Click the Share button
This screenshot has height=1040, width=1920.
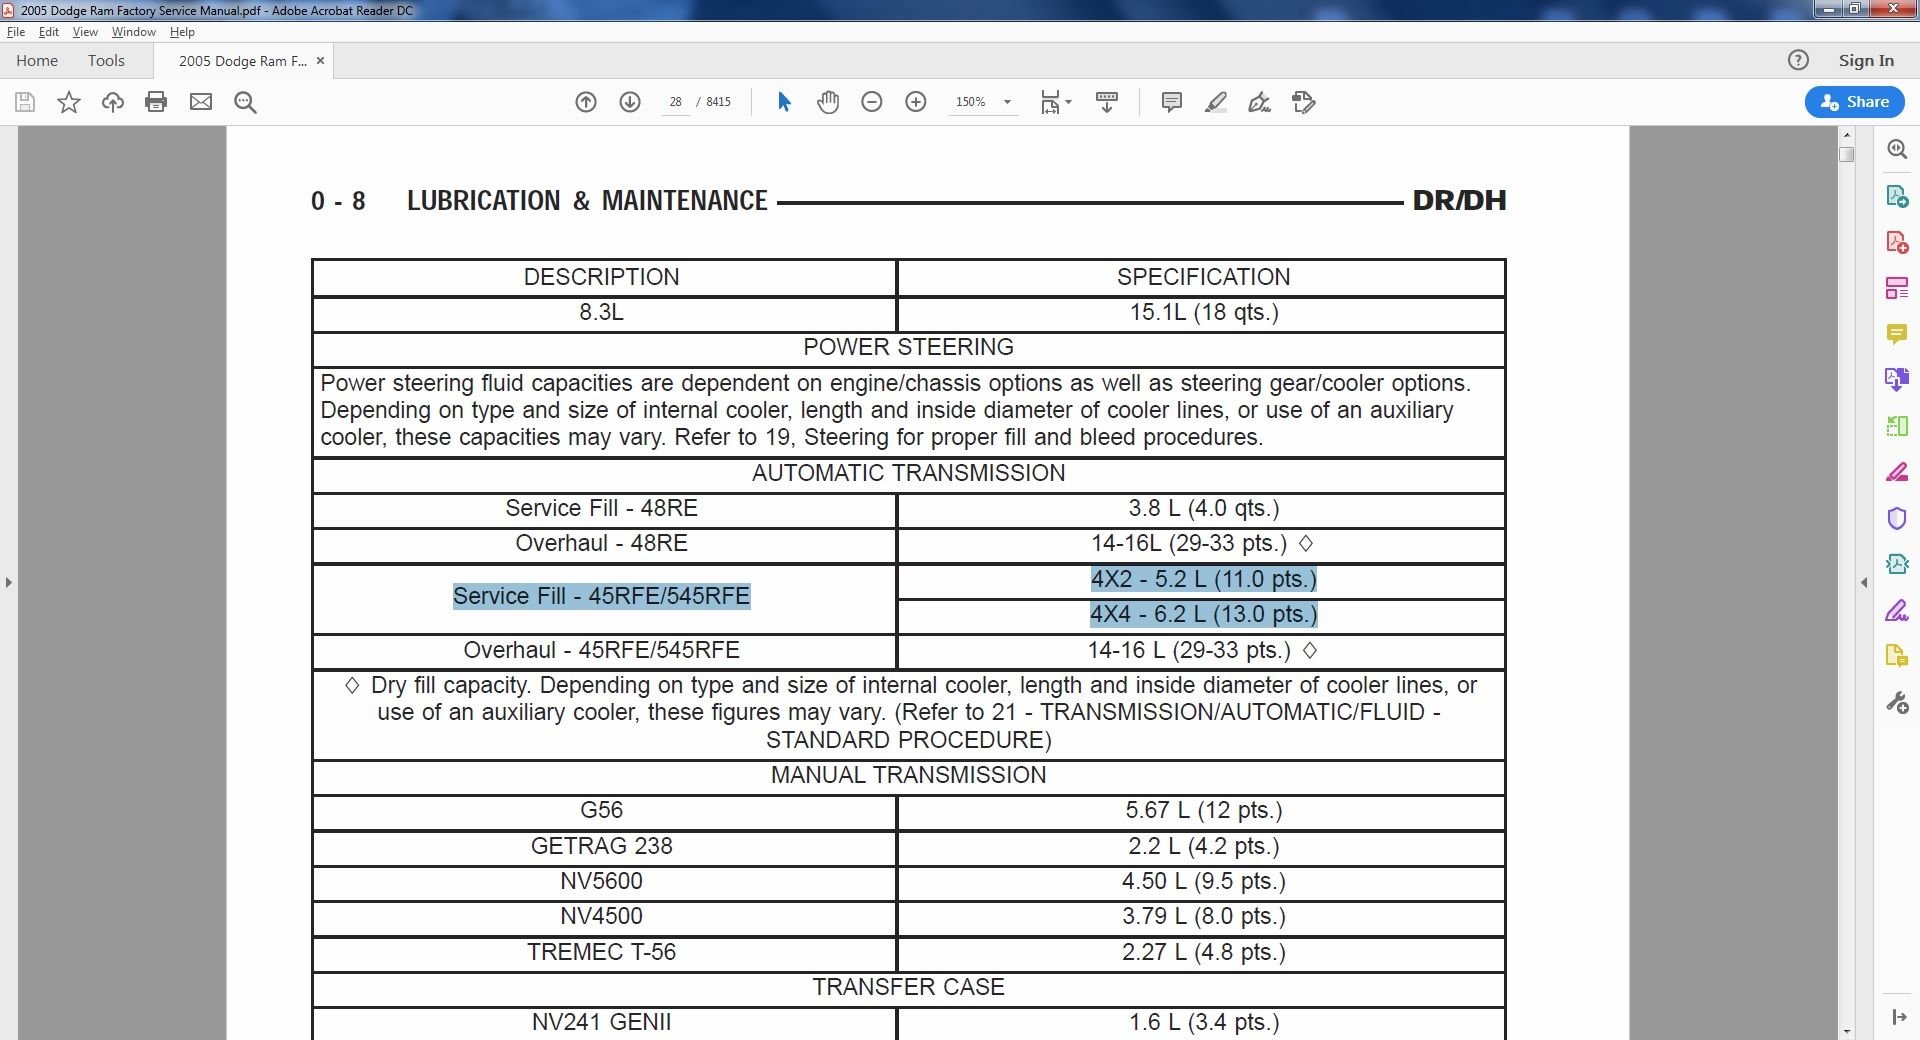coord(1855,102)
